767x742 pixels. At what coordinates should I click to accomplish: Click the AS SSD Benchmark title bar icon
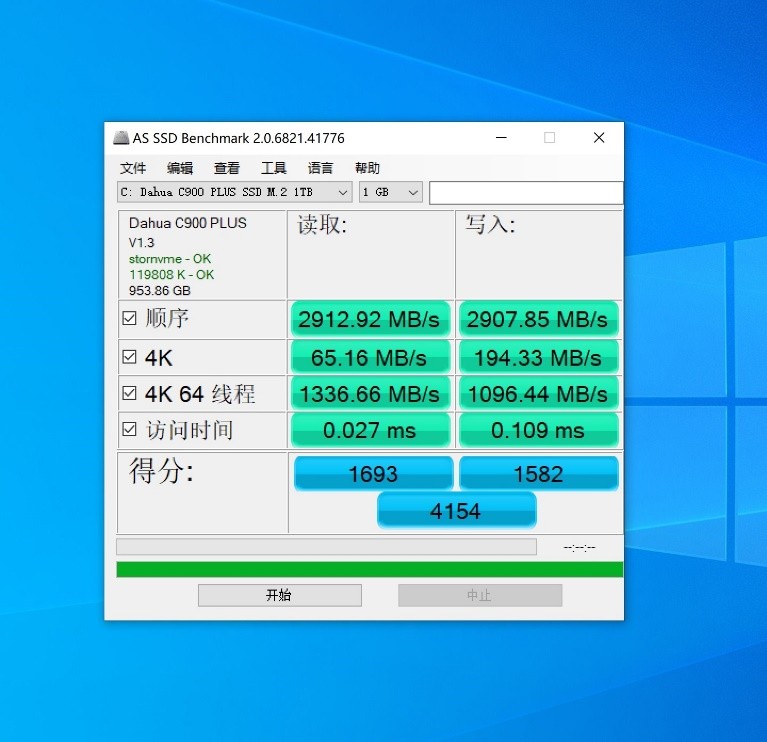(121, 138)
